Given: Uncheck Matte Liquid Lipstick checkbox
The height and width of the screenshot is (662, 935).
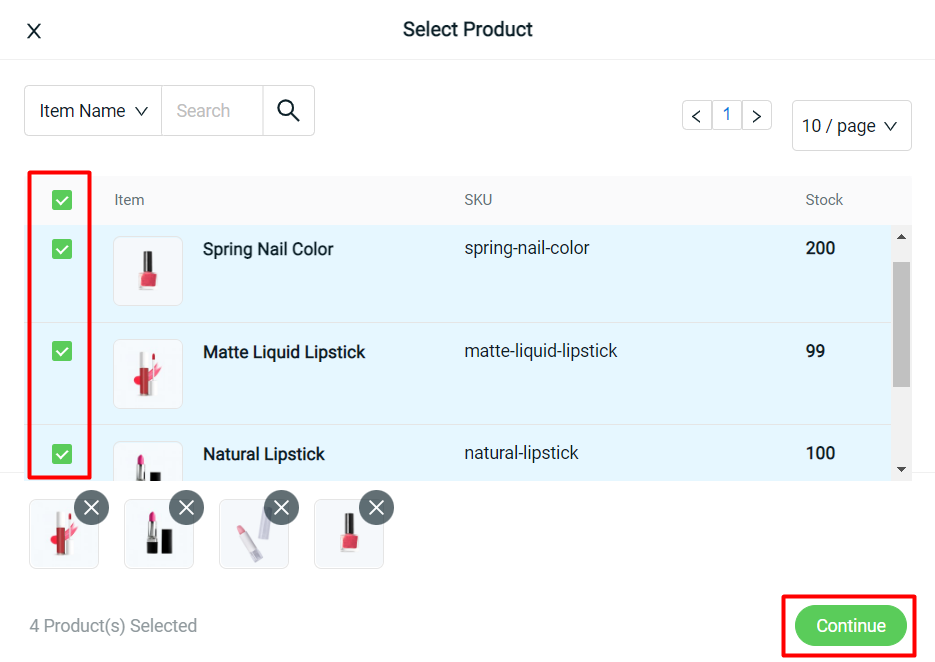Looking at the screenshot, I should (x=62, y=351).
